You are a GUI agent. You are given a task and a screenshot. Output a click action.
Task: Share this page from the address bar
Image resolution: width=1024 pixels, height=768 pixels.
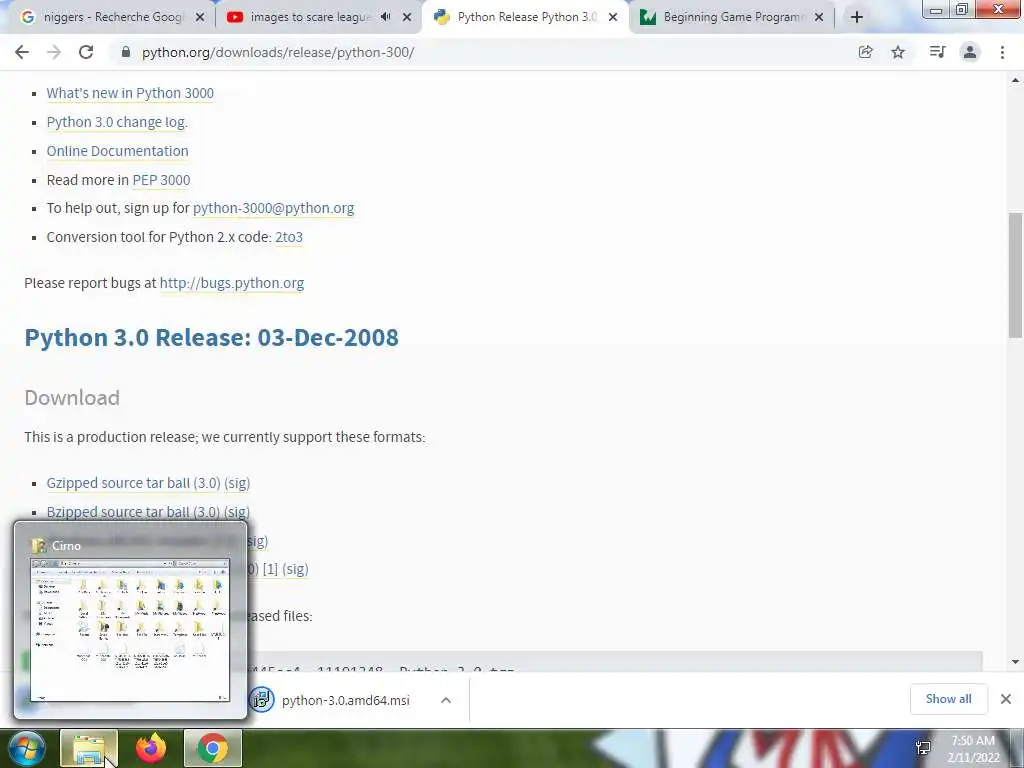click(865, 52)
